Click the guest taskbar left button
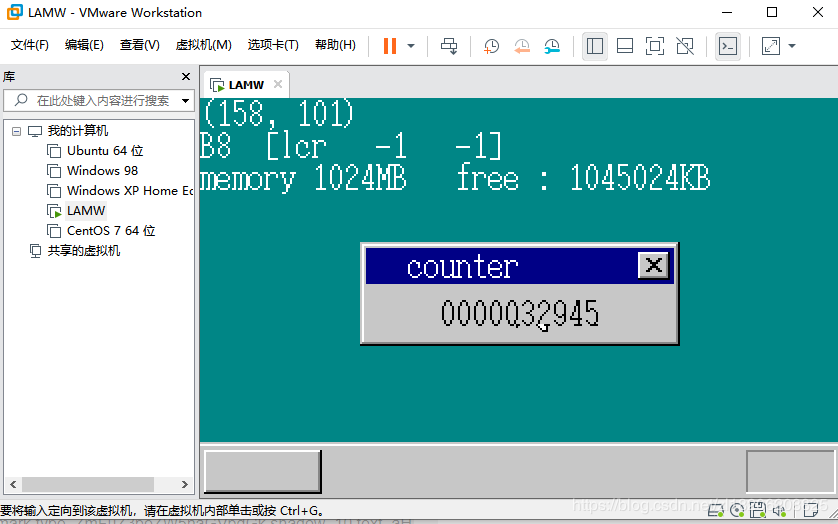Image resolution: width=838 pixels, height=524 pixels. click(262, 471)
